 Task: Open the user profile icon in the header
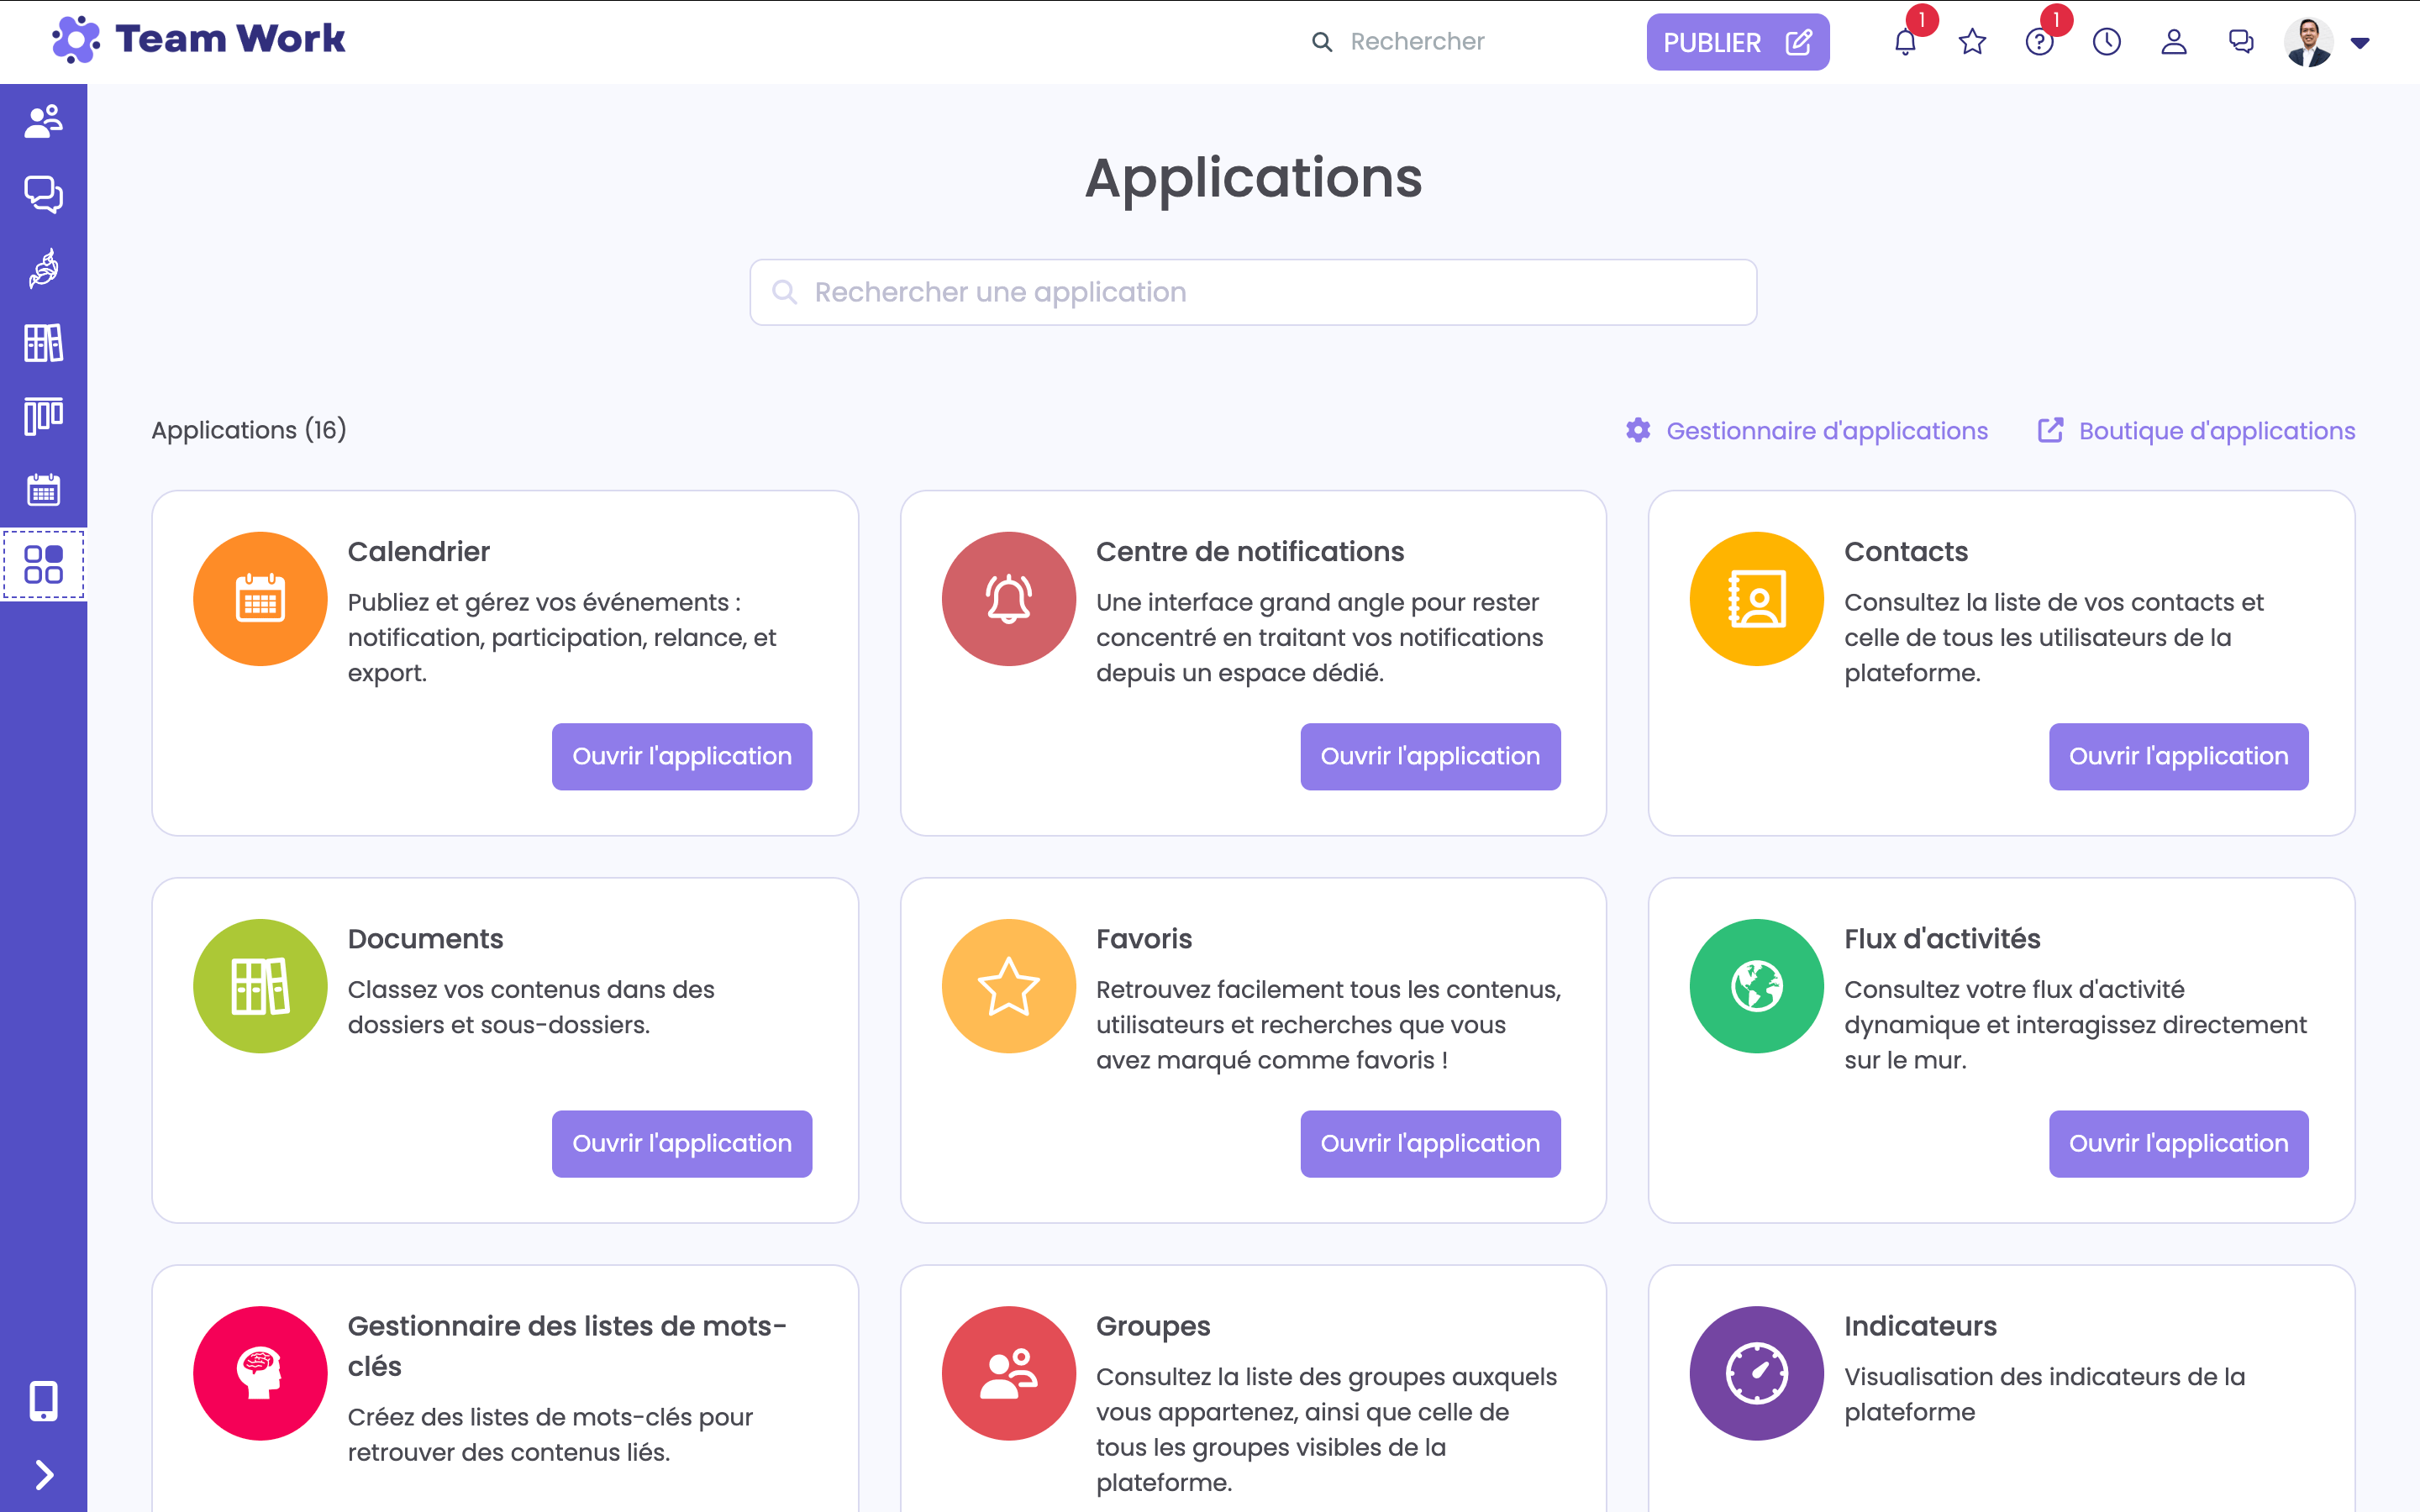point(2174,42)
